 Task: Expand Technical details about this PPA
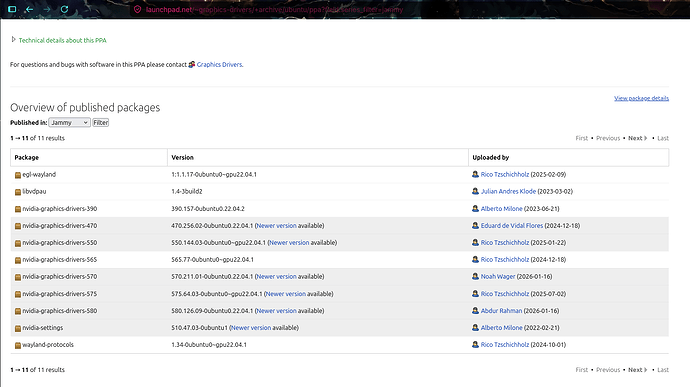[x=62, y=40]
